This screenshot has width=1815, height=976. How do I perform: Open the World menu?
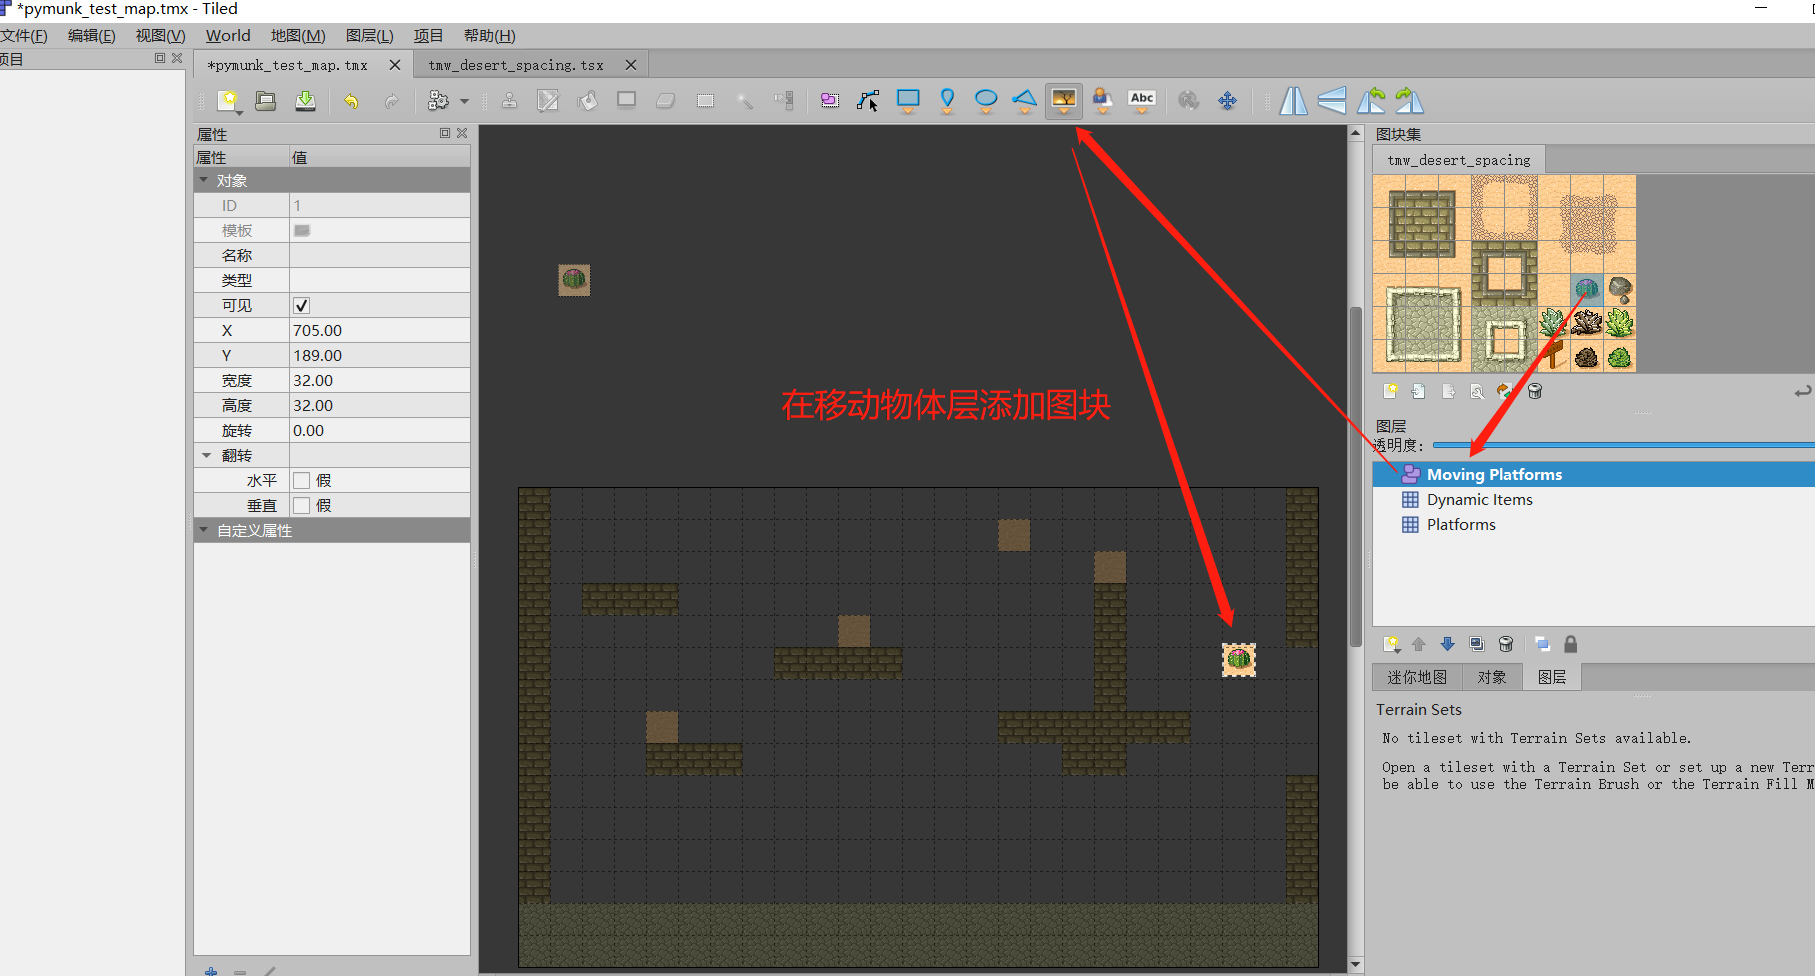coord(227,35)
